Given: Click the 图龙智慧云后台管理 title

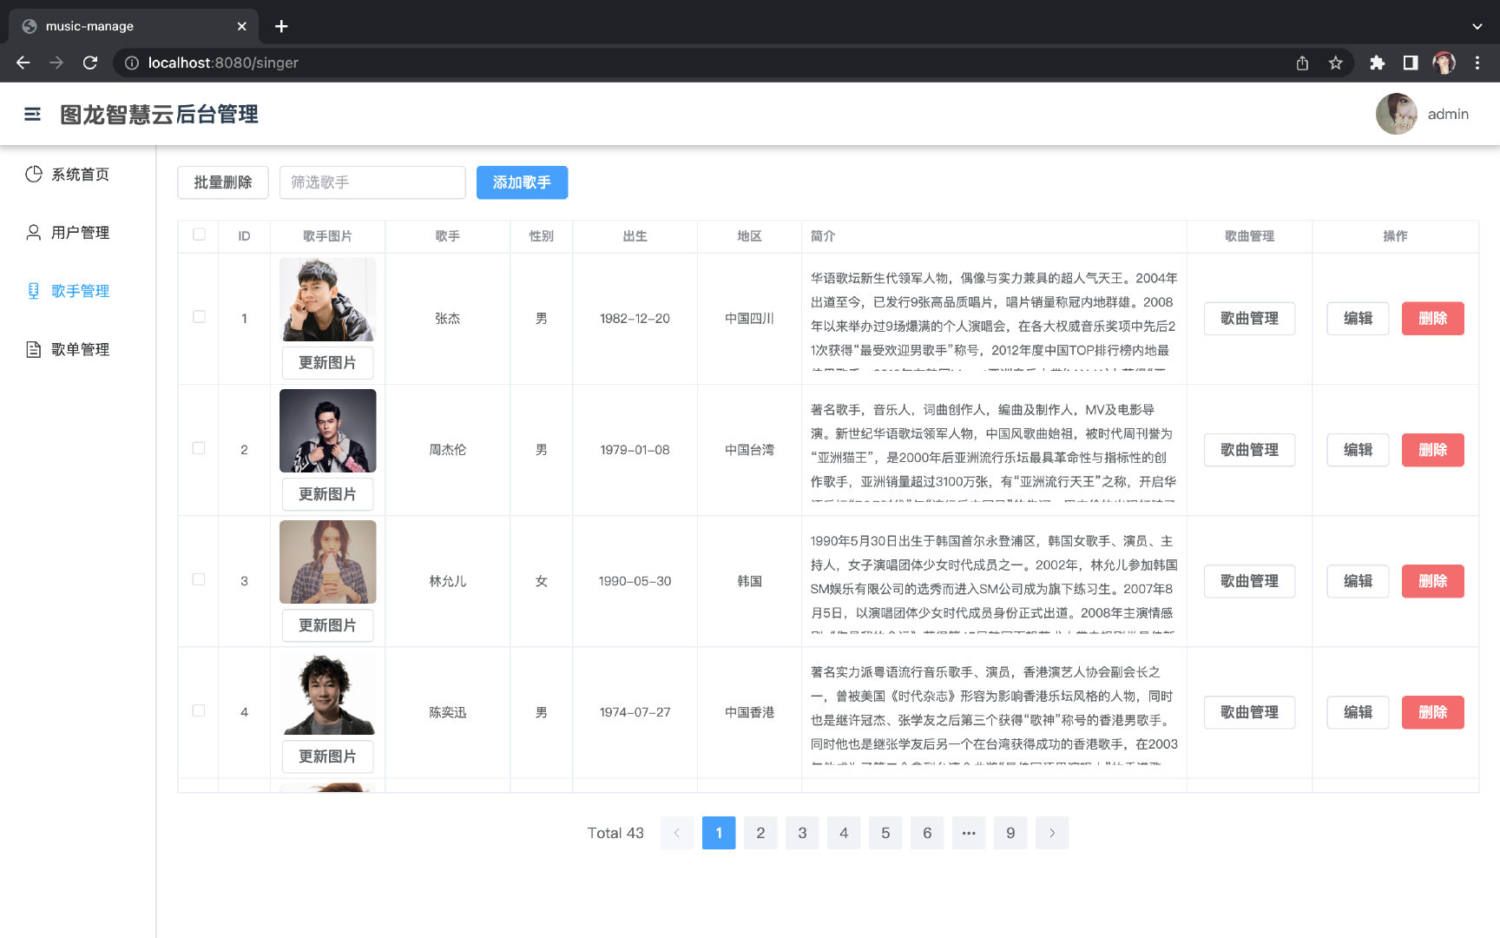Looking at the screenshot, I should coord(159,114).
